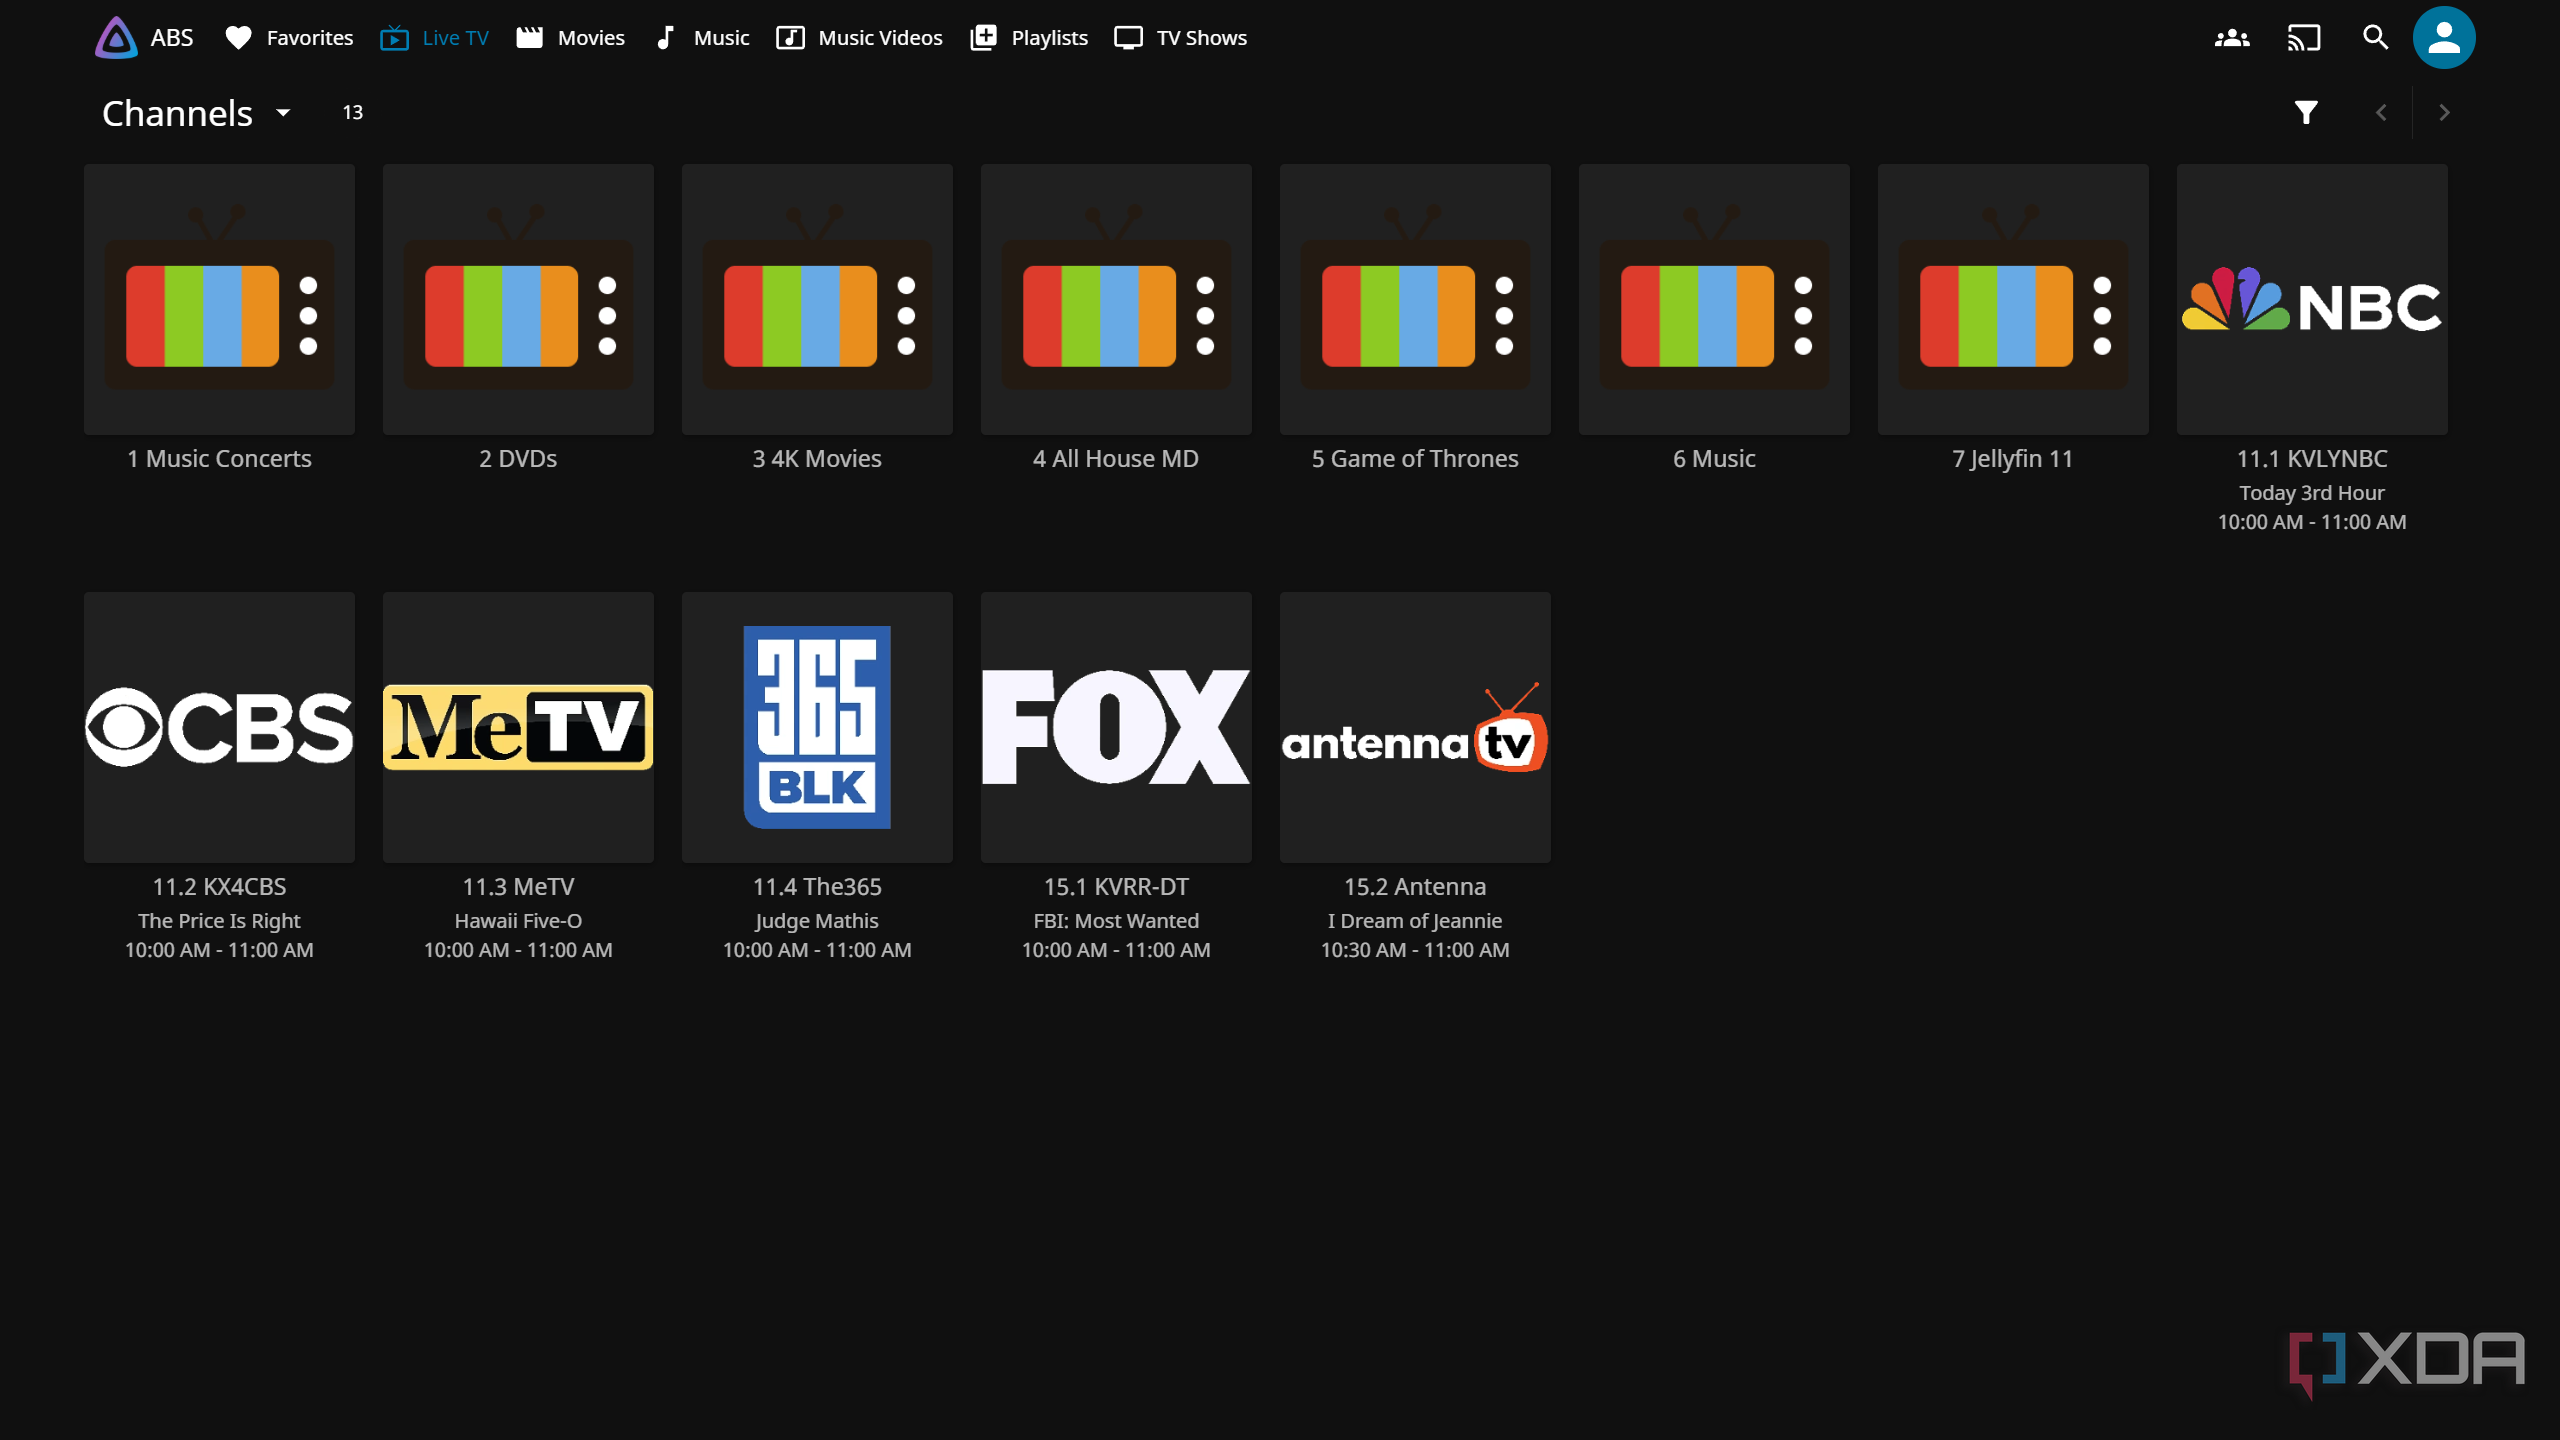This screenshot has width=2560, height=1440.
Task: Click the Jellyfin logo icon beside ABS
Action: tap(116, 38)
